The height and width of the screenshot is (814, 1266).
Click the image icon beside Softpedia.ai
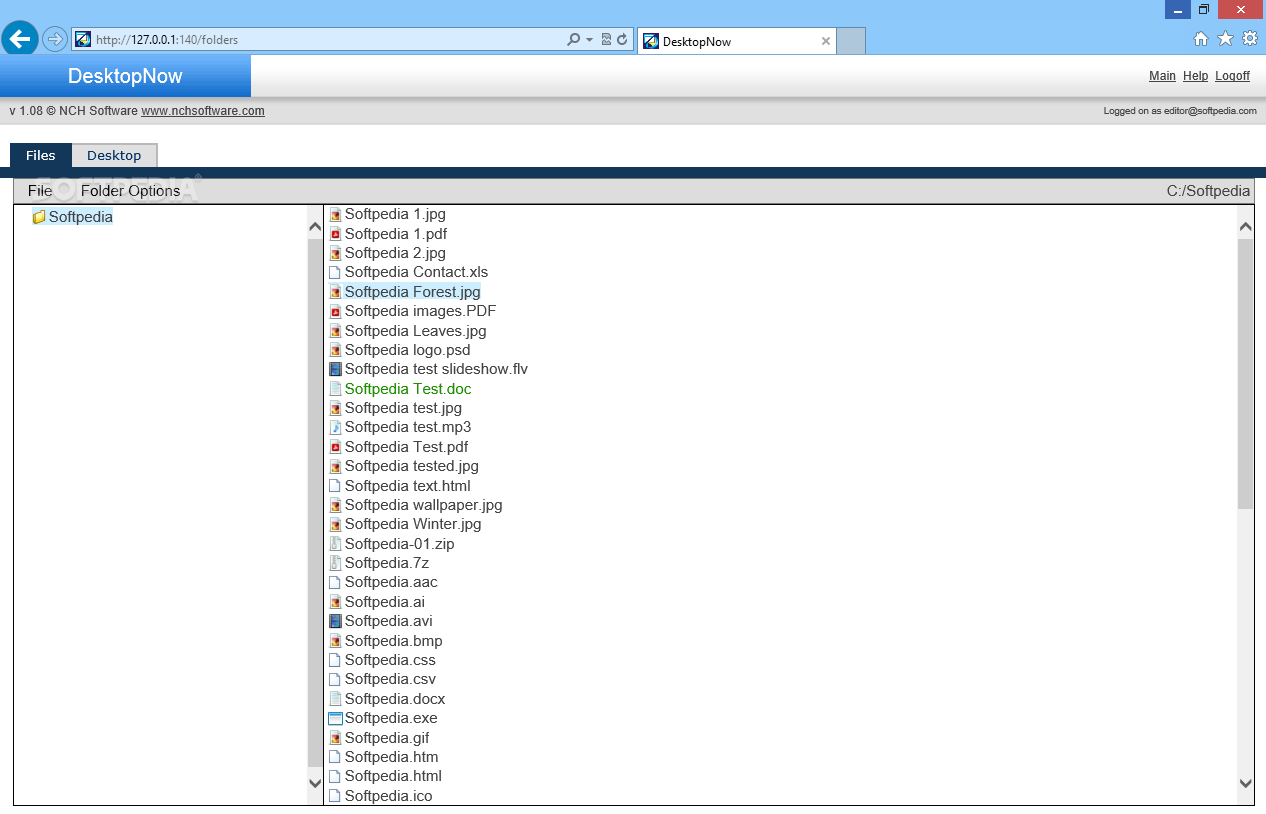point(335,602)
